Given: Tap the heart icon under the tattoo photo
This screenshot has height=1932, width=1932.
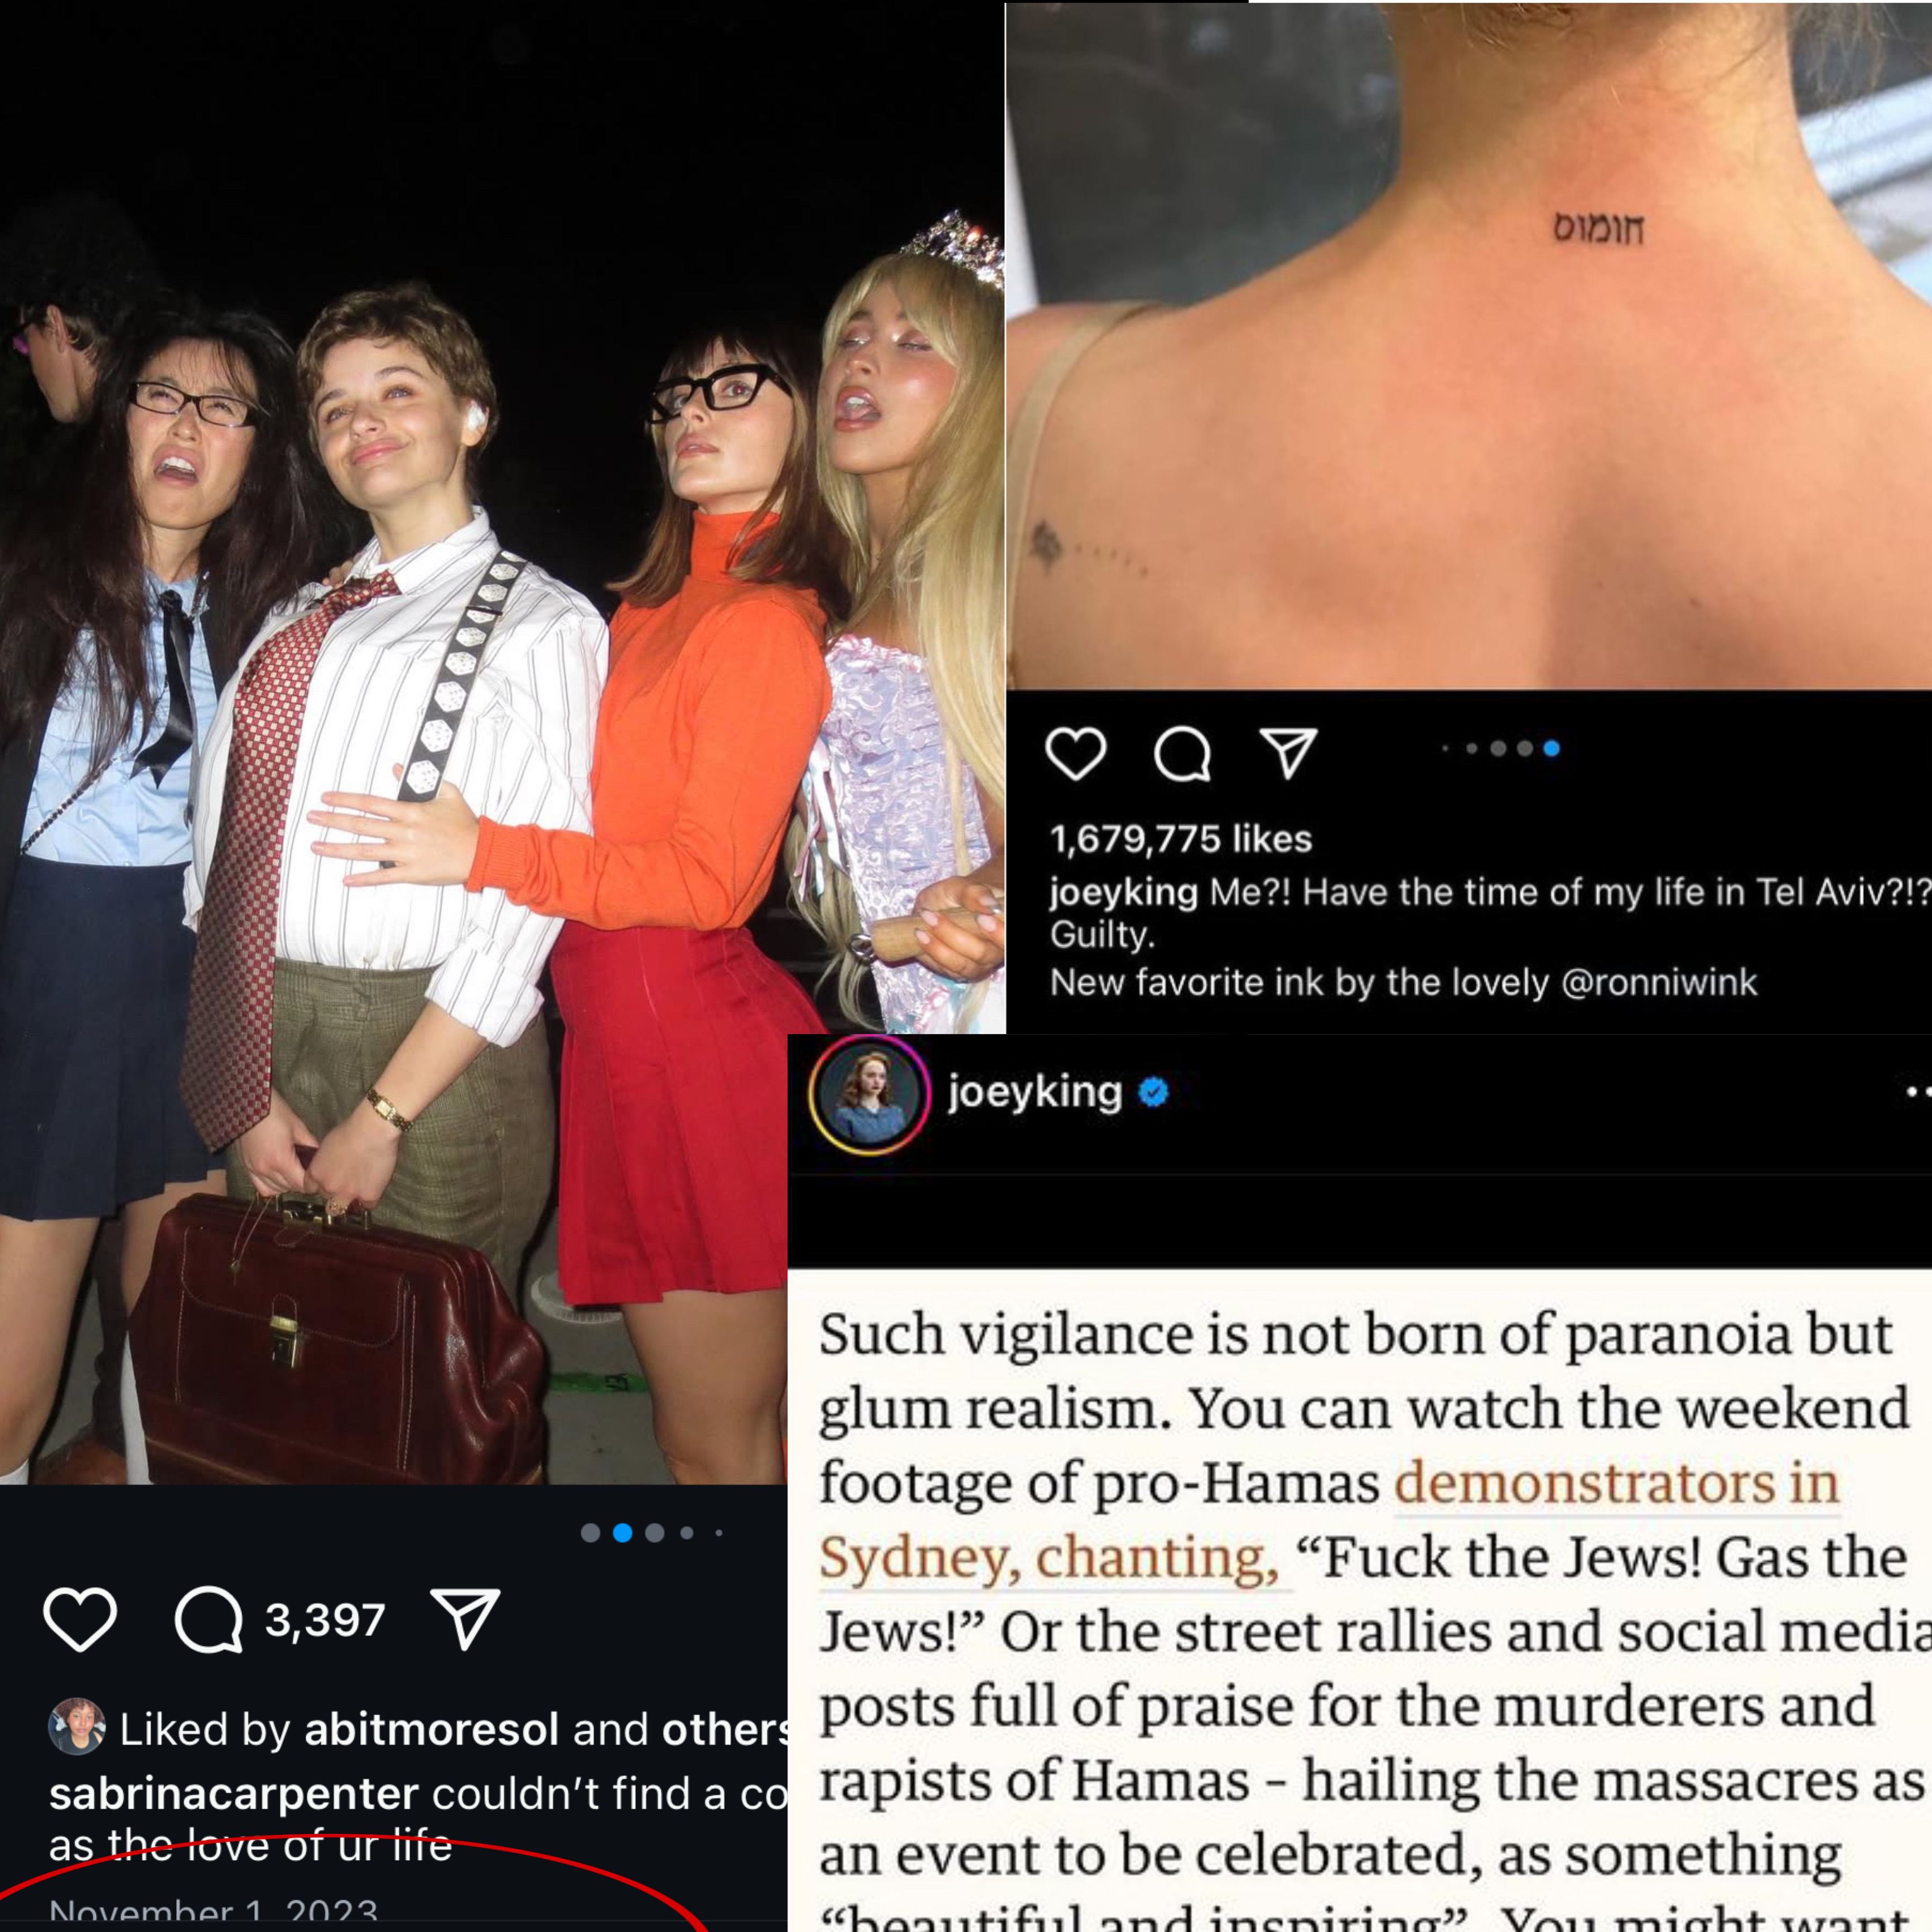Looking at the screenshot, I should (x=1075, y=753).
